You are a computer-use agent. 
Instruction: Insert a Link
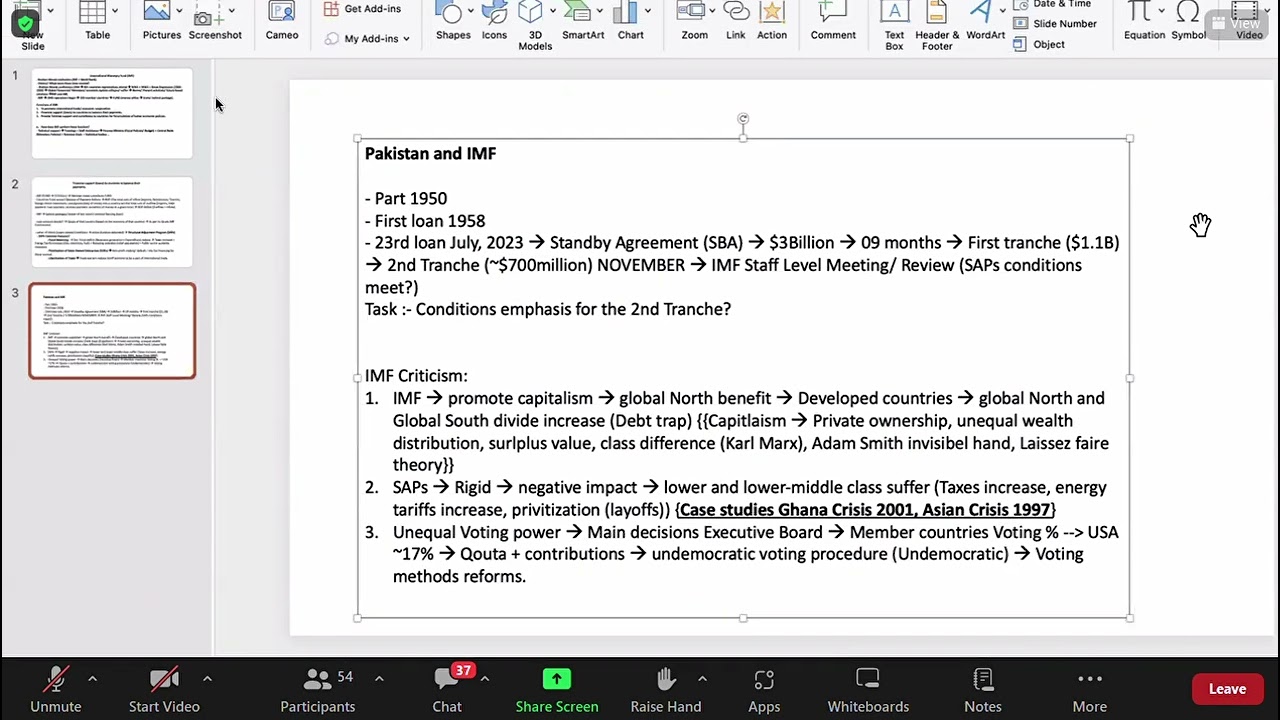pos(736,20)
